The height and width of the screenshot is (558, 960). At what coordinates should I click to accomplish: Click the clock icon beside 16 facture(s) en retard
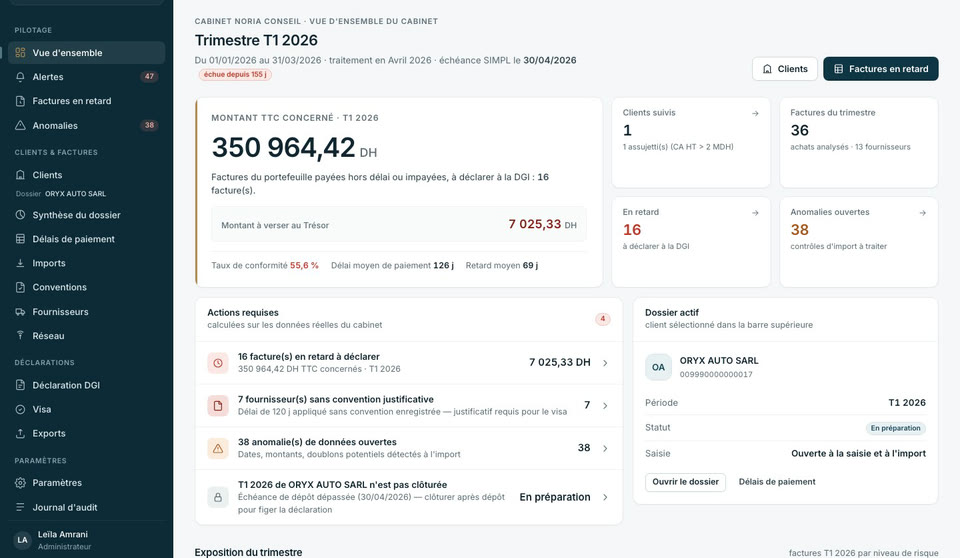click(x=218, y=363)
